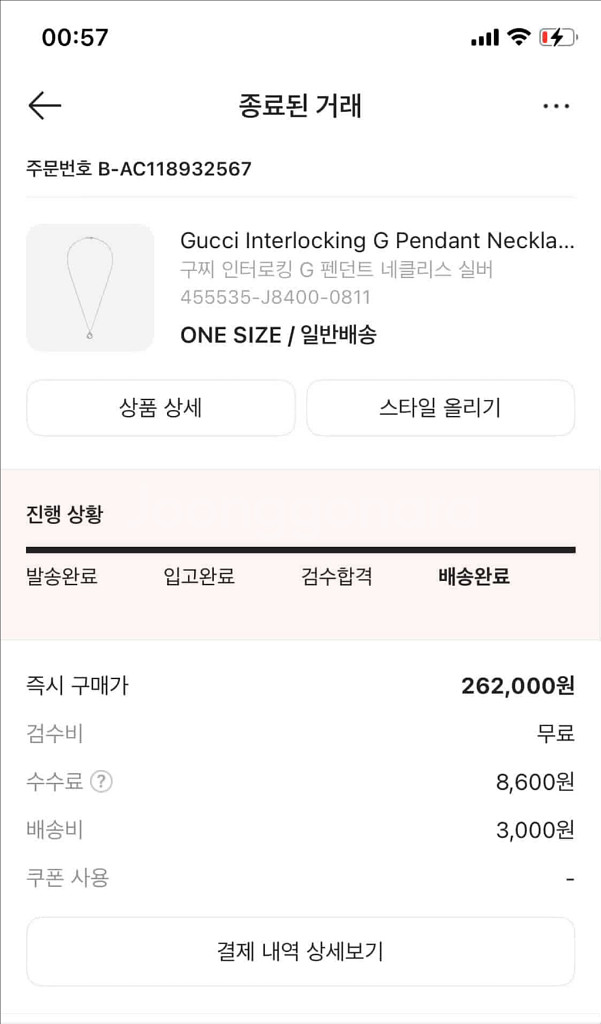Screen dimensions: 601x1024
Task: Tap the 262,000원 instant purchase price
Action: 517,686
